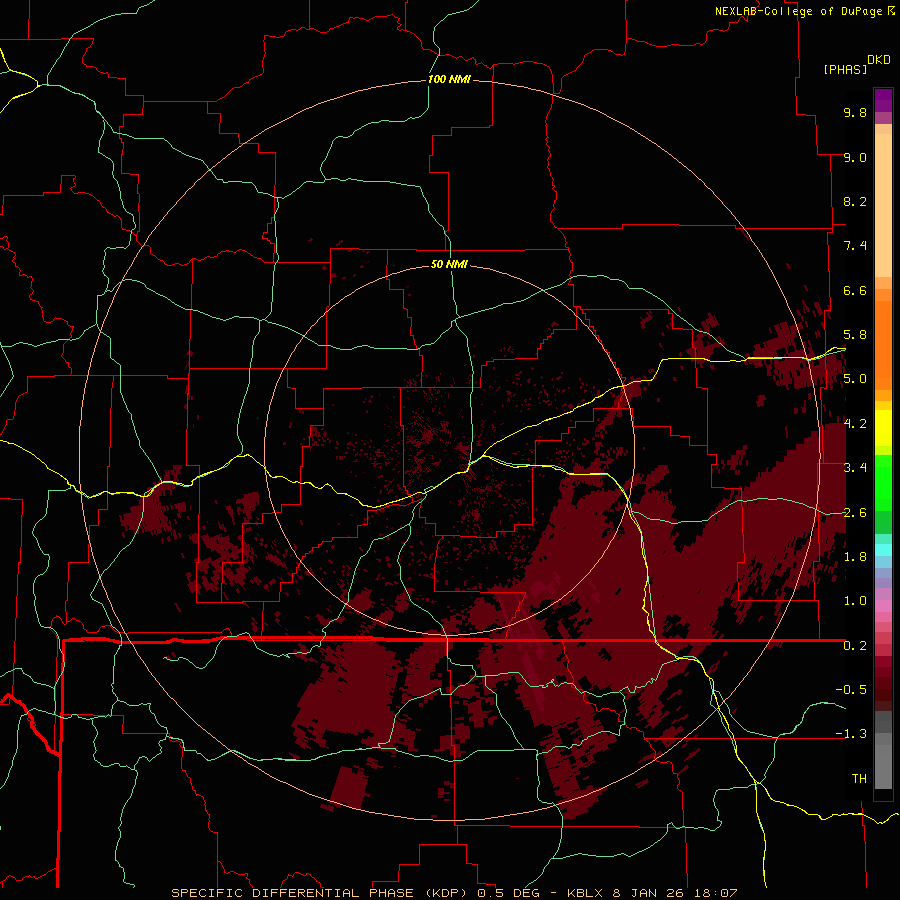Click the 1.0 value on the scale
The image size is (900, 900).
[855, 601]
